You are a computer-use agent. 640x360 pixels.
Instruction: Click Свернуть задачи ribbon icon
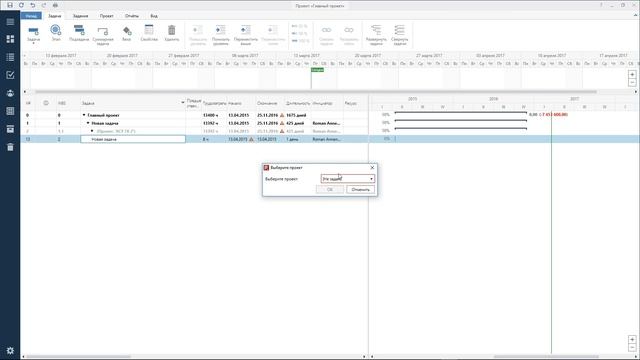[399, 35]
